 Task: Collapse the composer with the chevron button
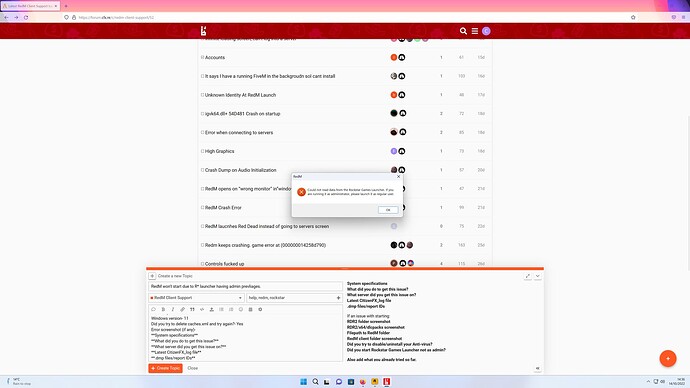click(537, 276)
